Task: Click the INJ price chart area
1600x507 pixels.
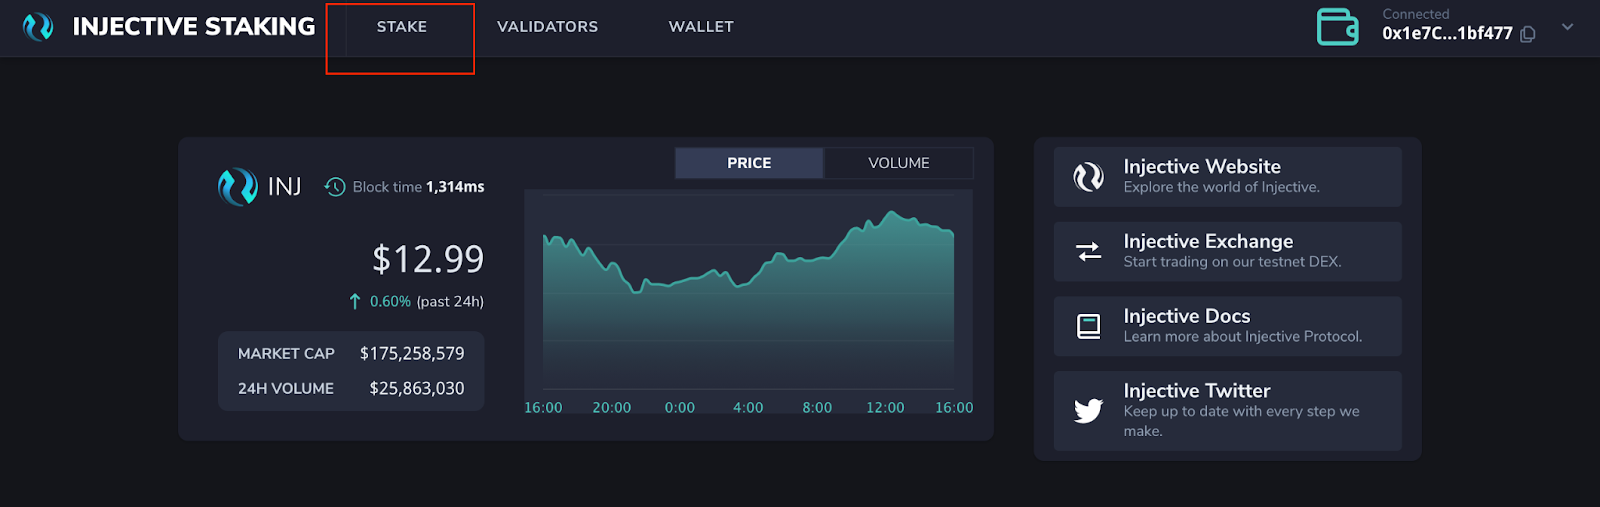Action: coord(748,290)
